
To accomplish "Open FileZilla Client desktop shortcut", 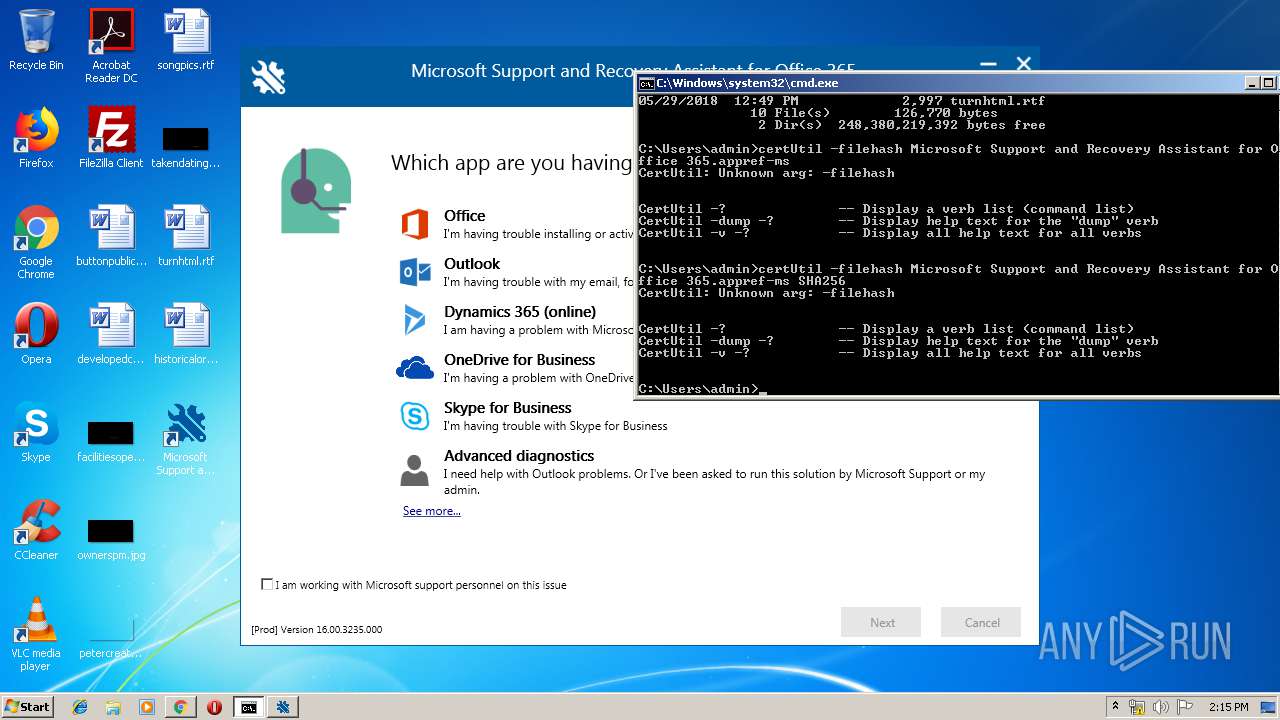I will (111, 138).
